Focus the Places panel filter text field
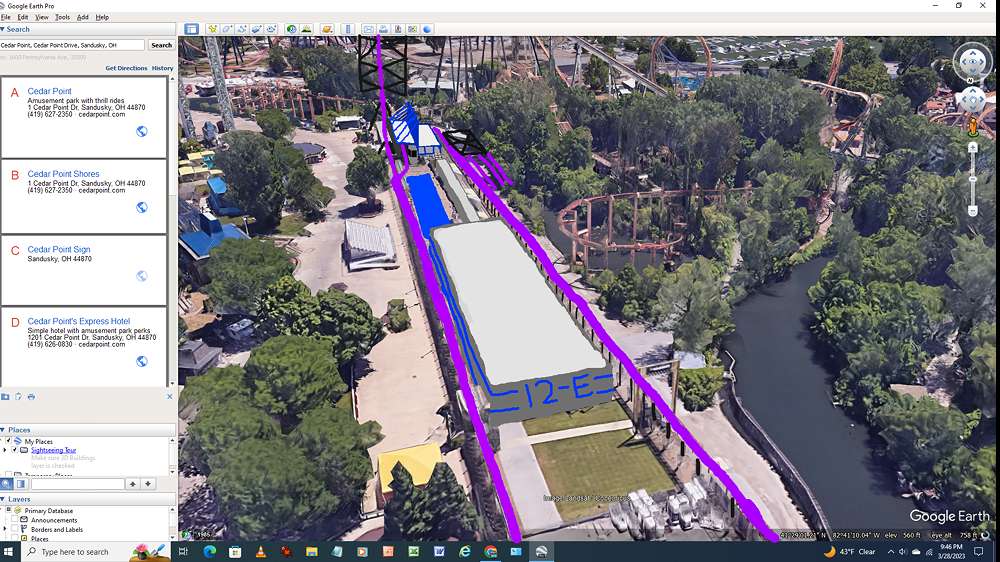1000x562 pixels. pyautogui.click(x=78, y=484)
